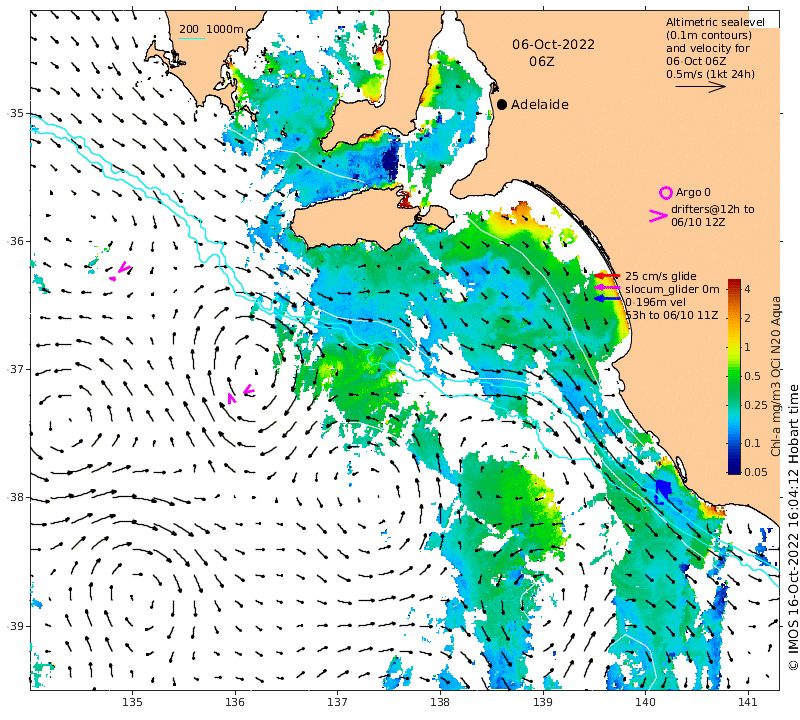Click the cyan 200m contour legend line
Image resolution: width=800 pixels, height=720 pixels.
(x=192, y=38)
